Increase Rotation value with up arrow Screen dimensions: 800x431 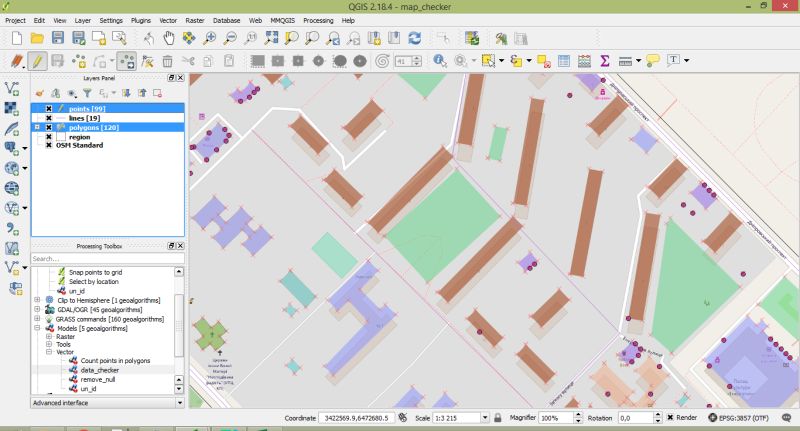pyautogui.click(x=658, y=415)
